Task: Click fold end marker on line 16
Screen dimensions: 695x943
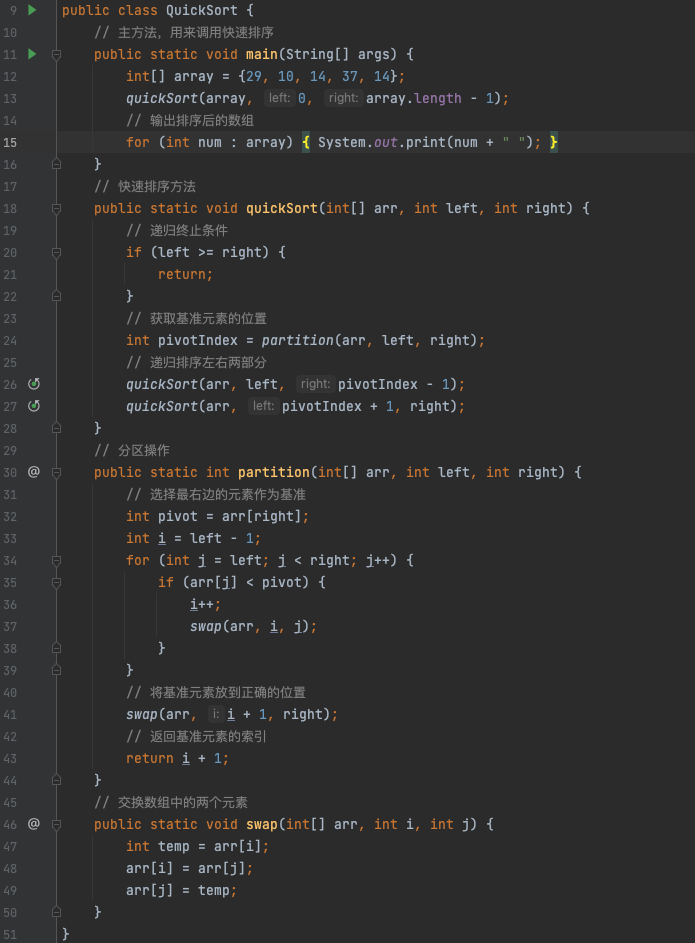Action: [57, 164]
